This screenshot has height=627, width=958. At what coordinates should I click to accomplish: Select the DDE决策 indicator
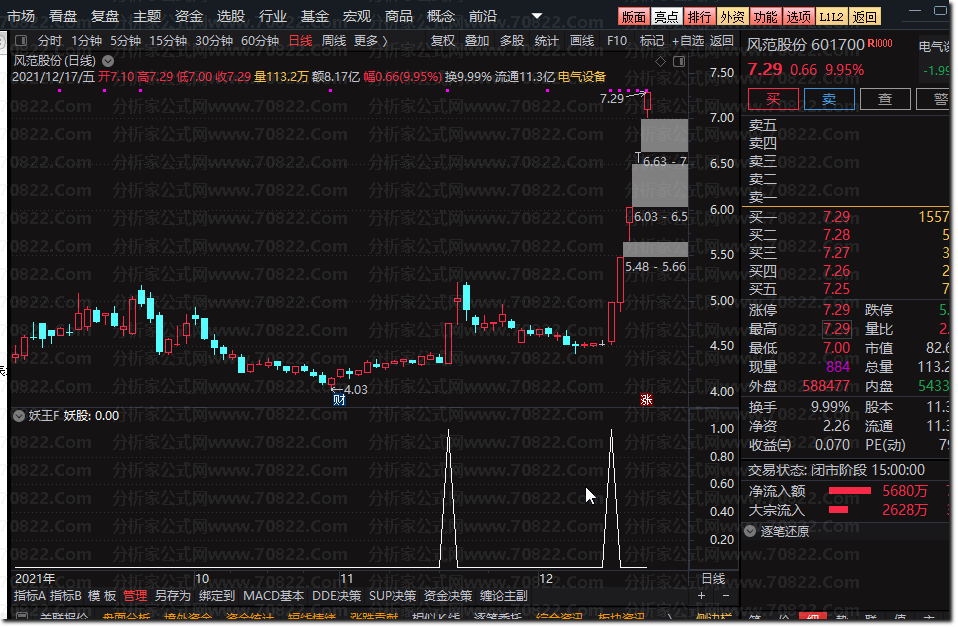[337, 596]
